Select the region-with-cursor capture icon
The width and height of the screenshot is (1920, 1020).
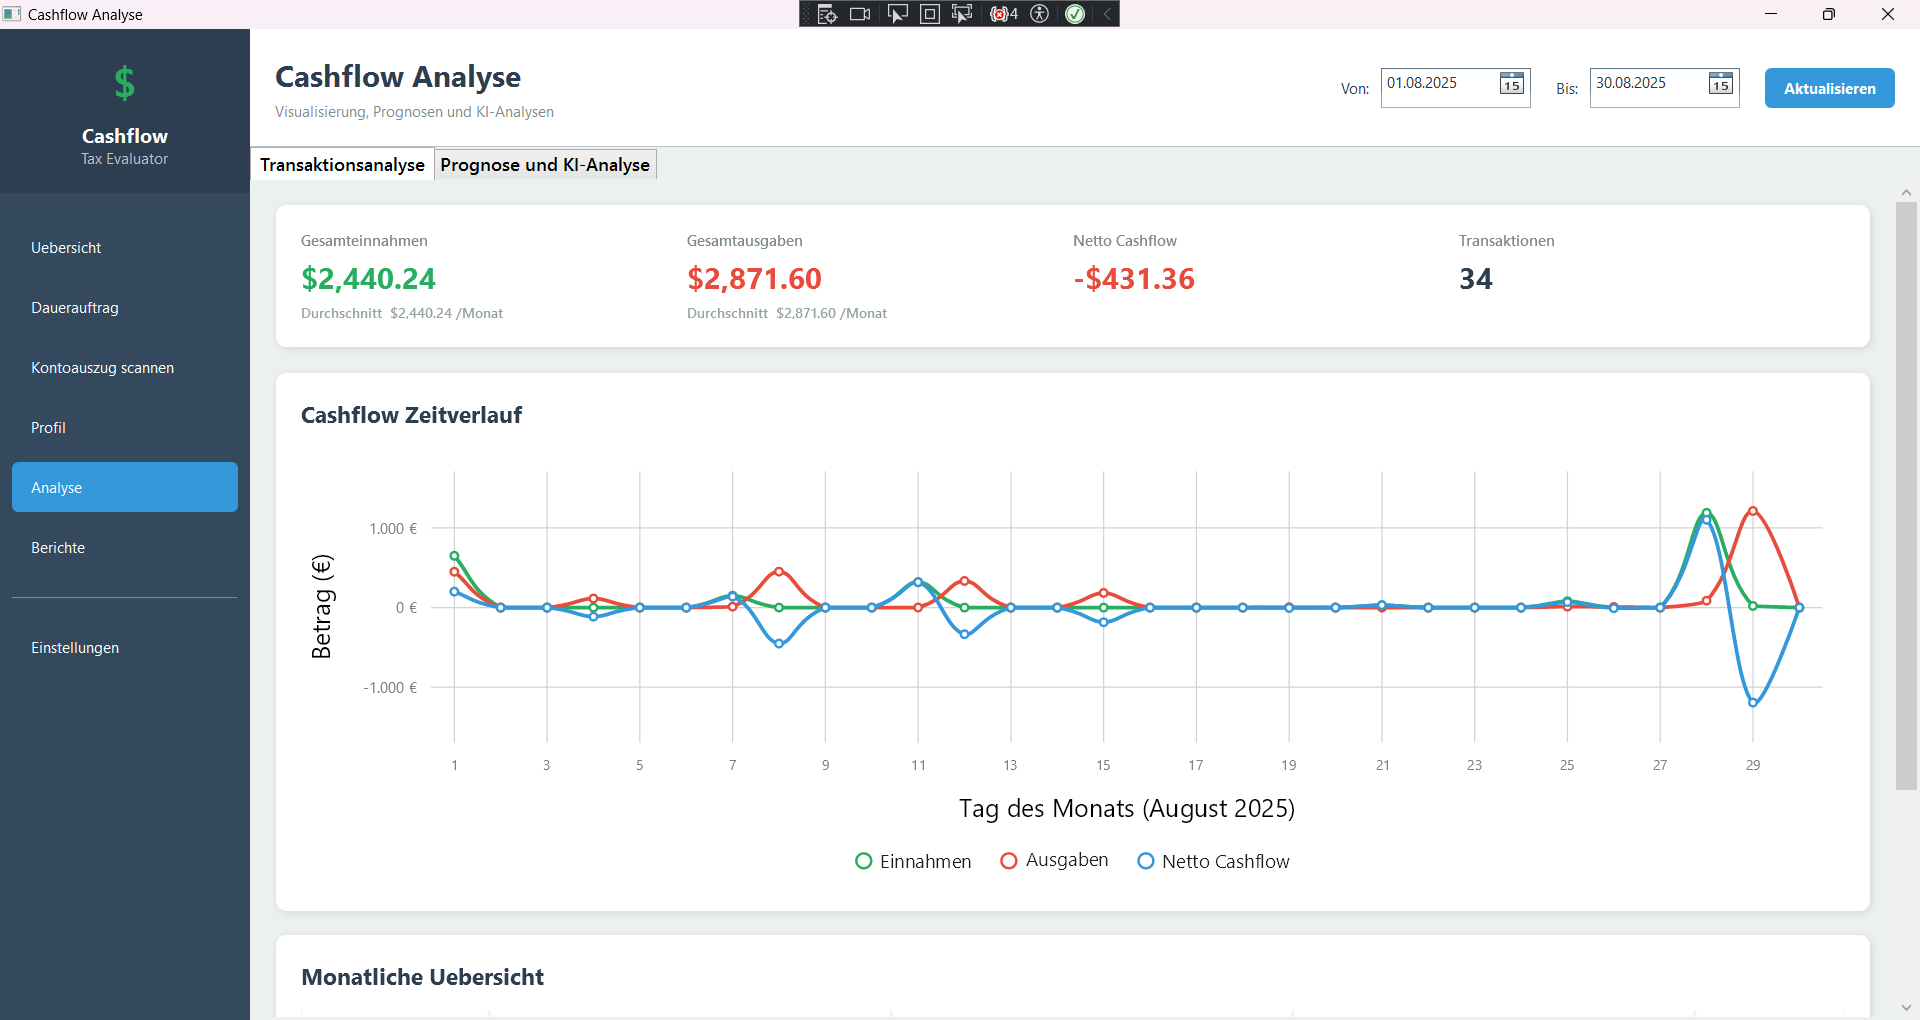click(961, 14)
